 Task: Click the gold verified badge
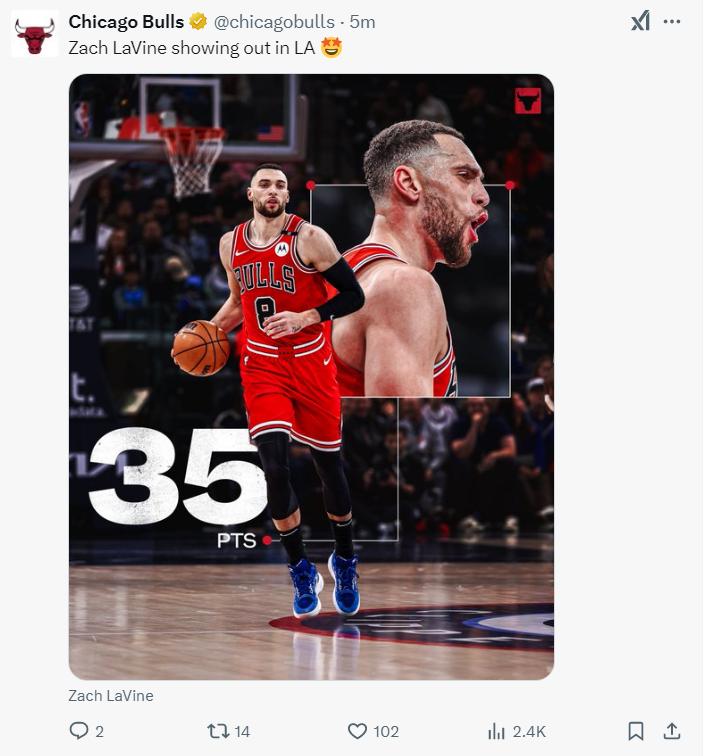tap(199, 22)
